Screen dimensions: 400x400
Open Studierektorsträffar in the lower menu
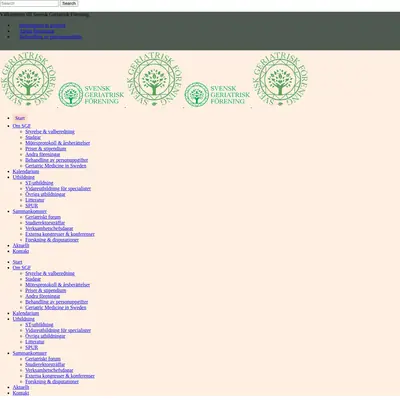click(x=45, y=364)
